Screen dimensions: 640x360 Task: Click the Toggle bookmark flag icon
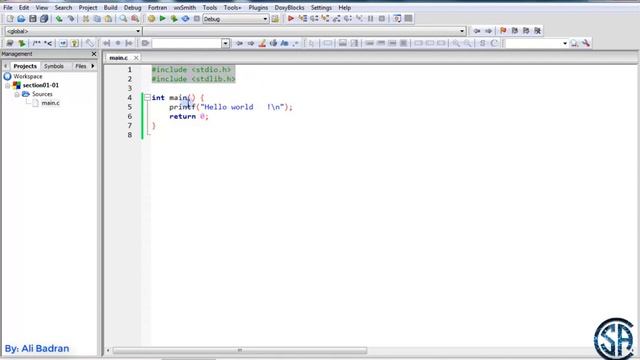pyautogui.click(x=503, y=31)
